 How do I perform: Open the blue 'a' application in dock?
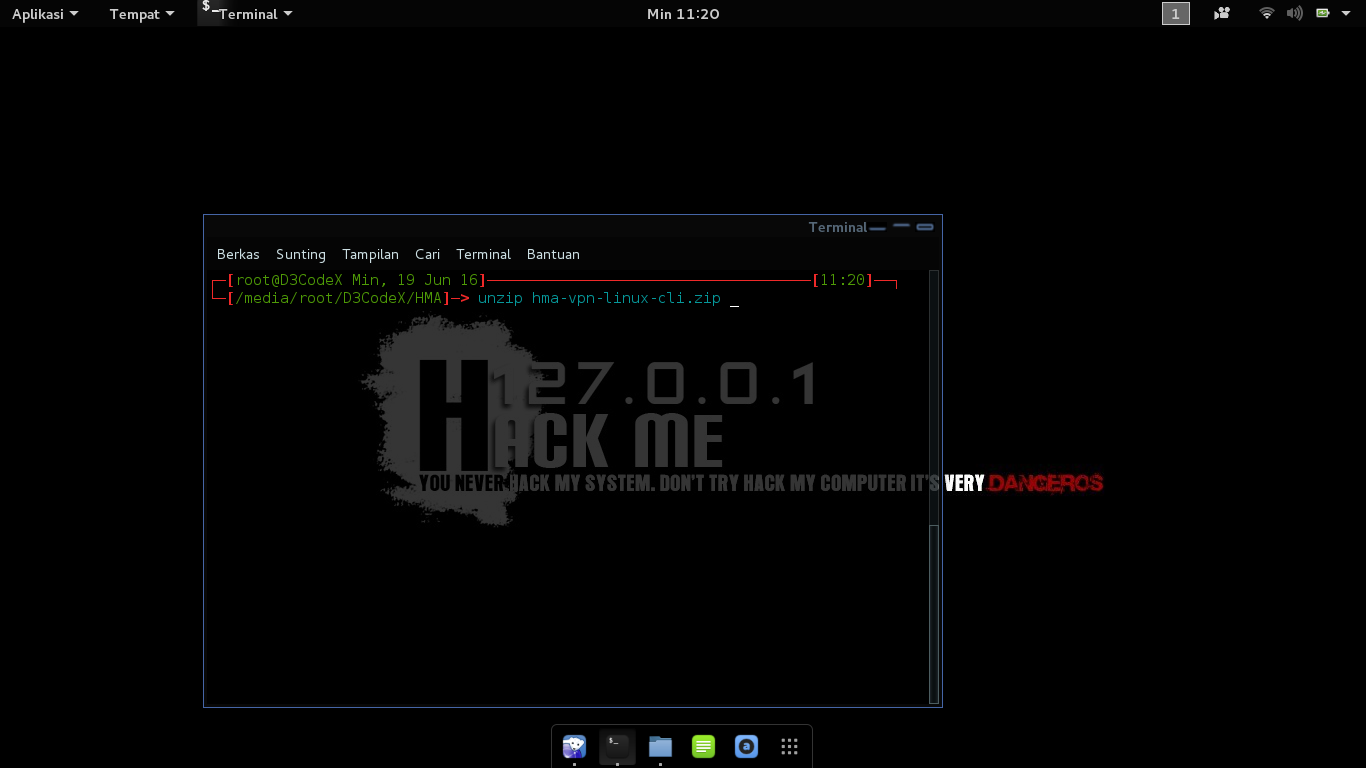(x=746, y=746)
